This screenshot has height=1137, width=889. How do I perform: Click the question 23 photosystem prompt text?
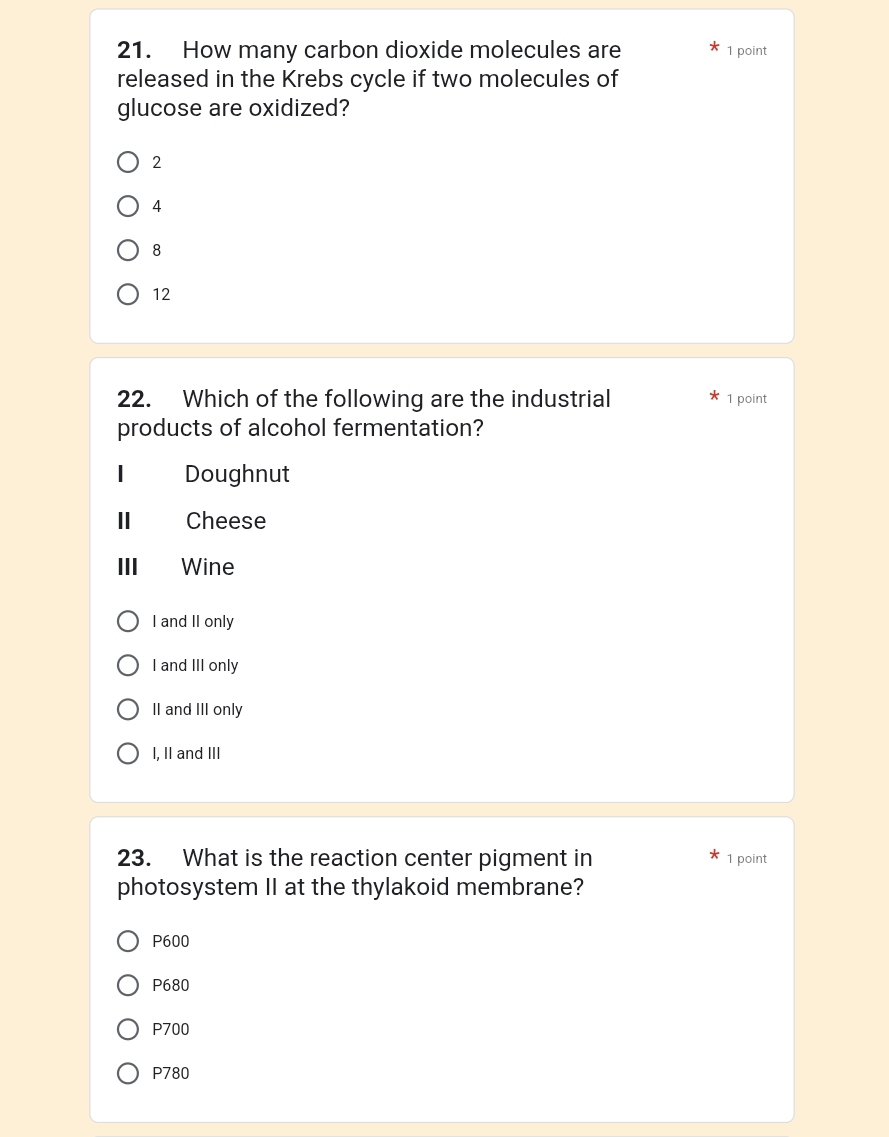click(x=355, y=872)
